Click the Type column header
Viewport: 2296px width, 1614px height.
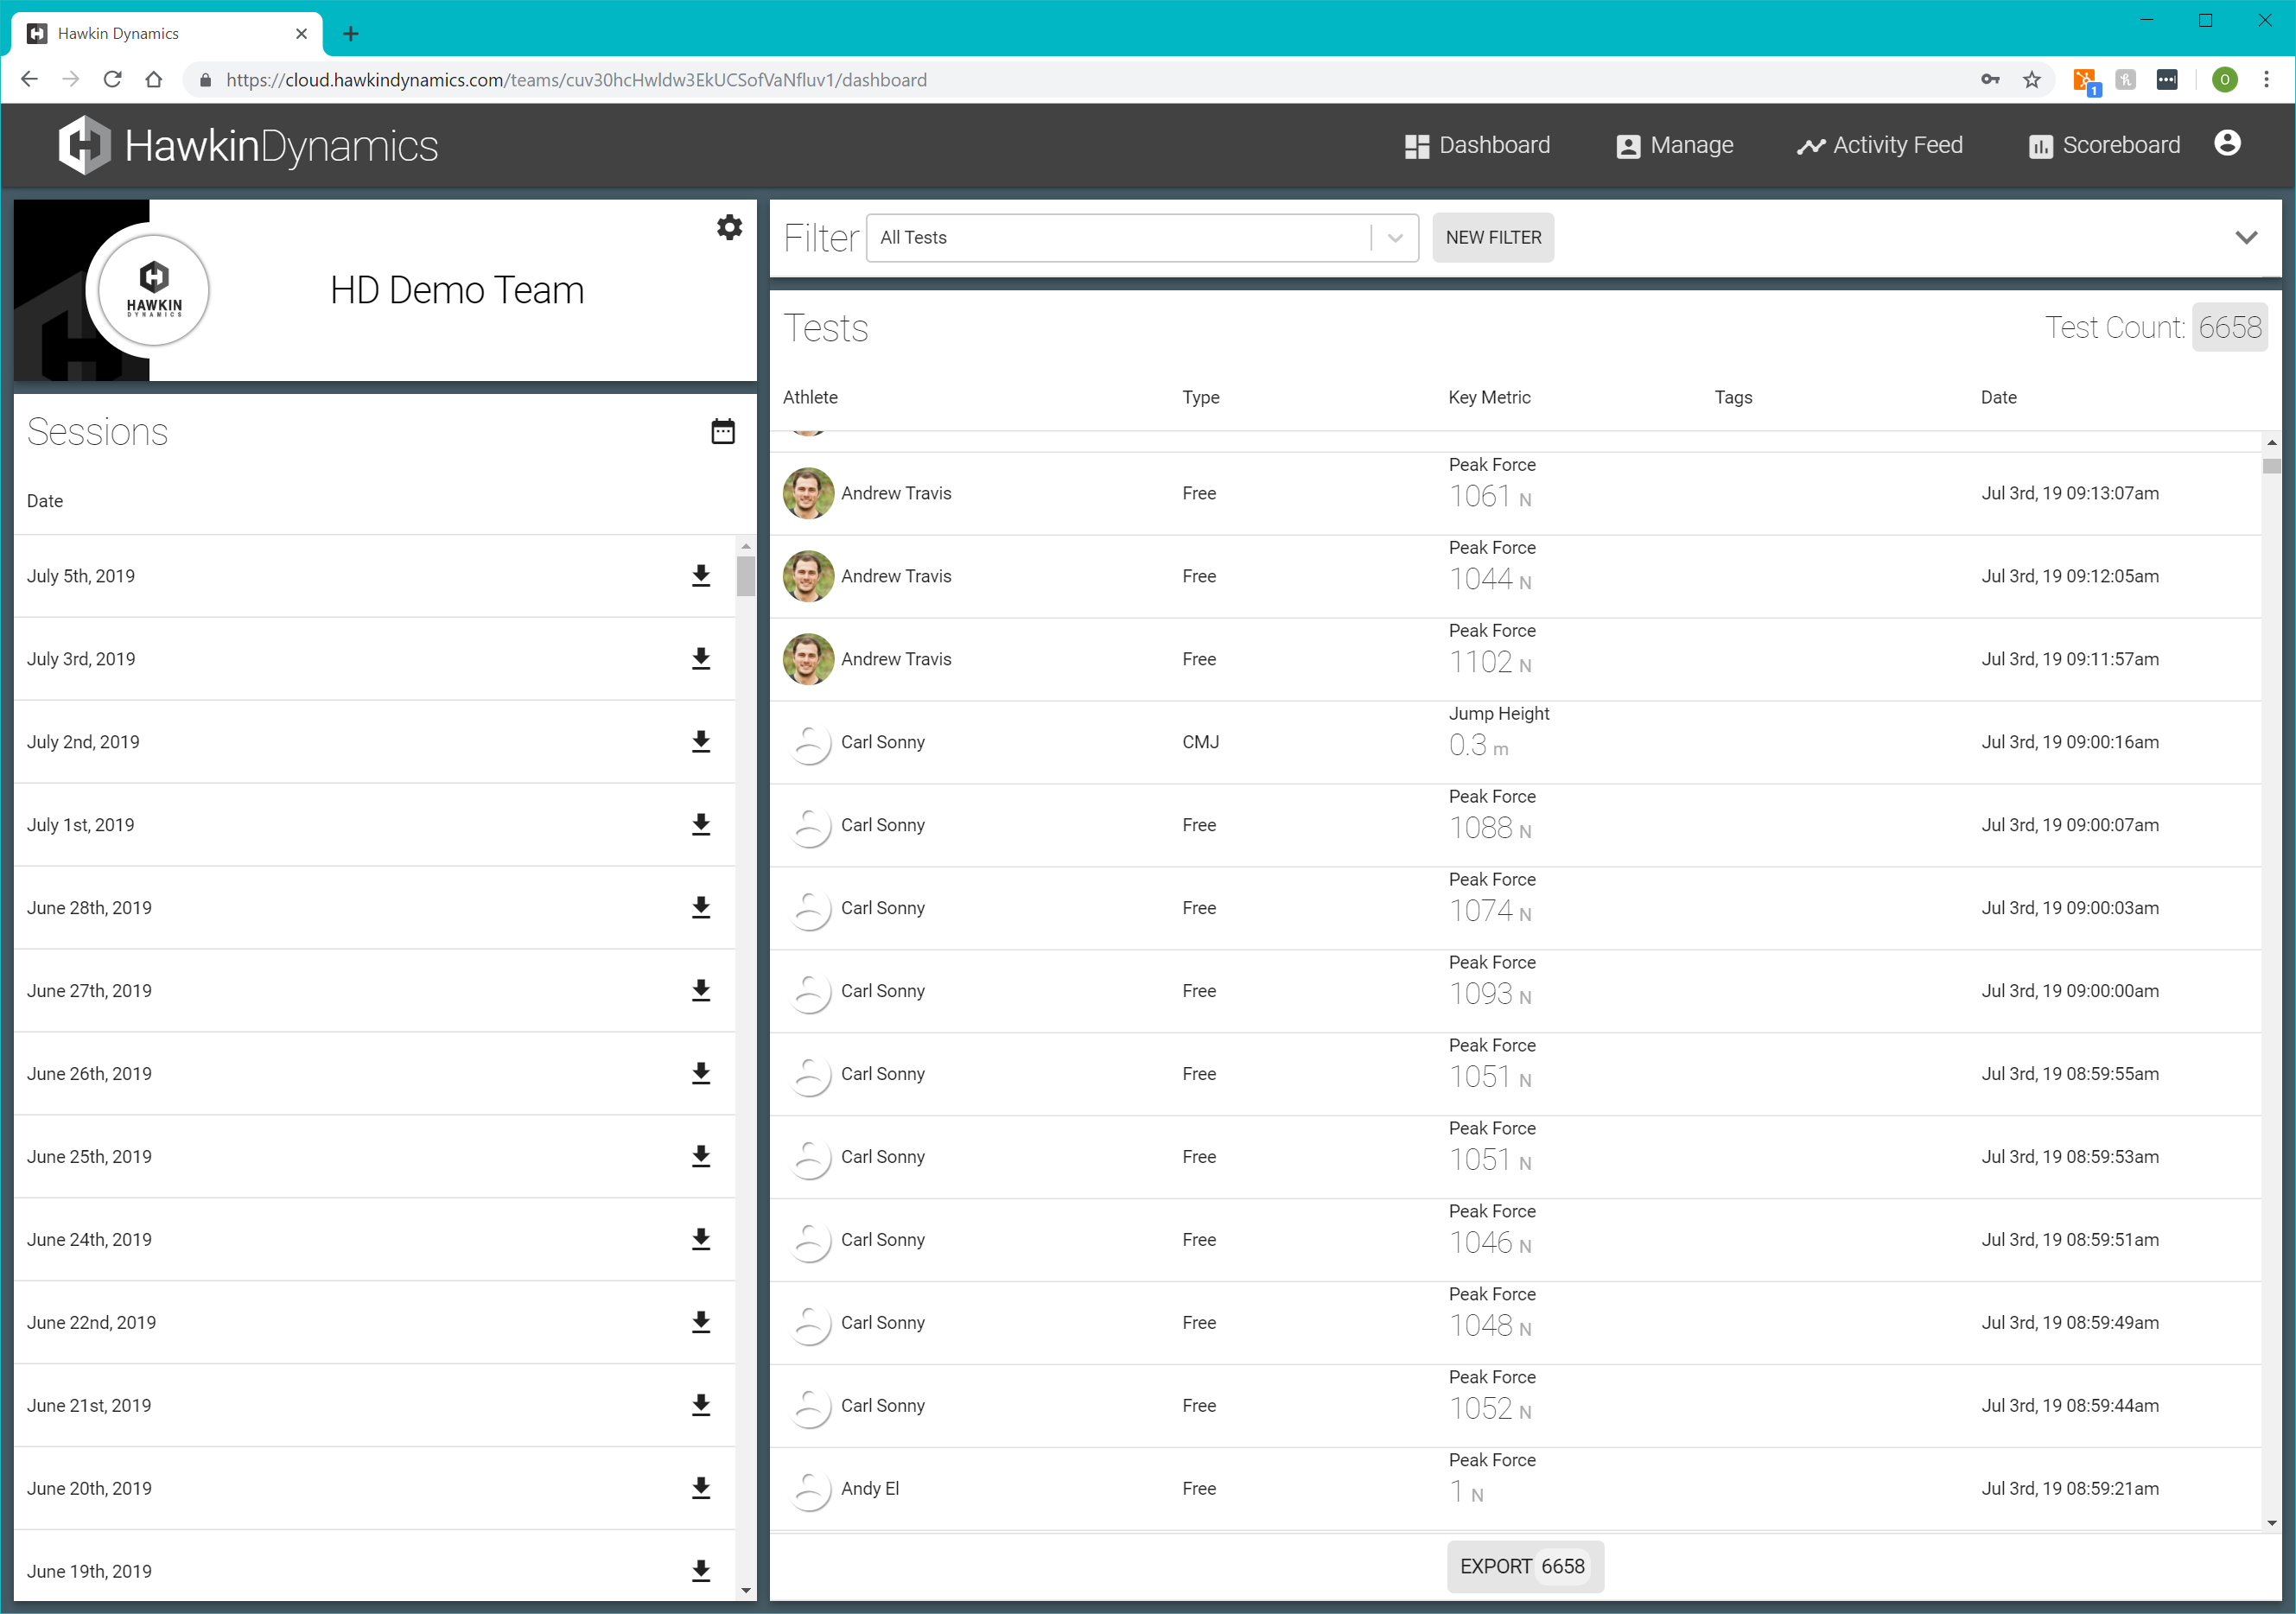(x=1200, y=397)
